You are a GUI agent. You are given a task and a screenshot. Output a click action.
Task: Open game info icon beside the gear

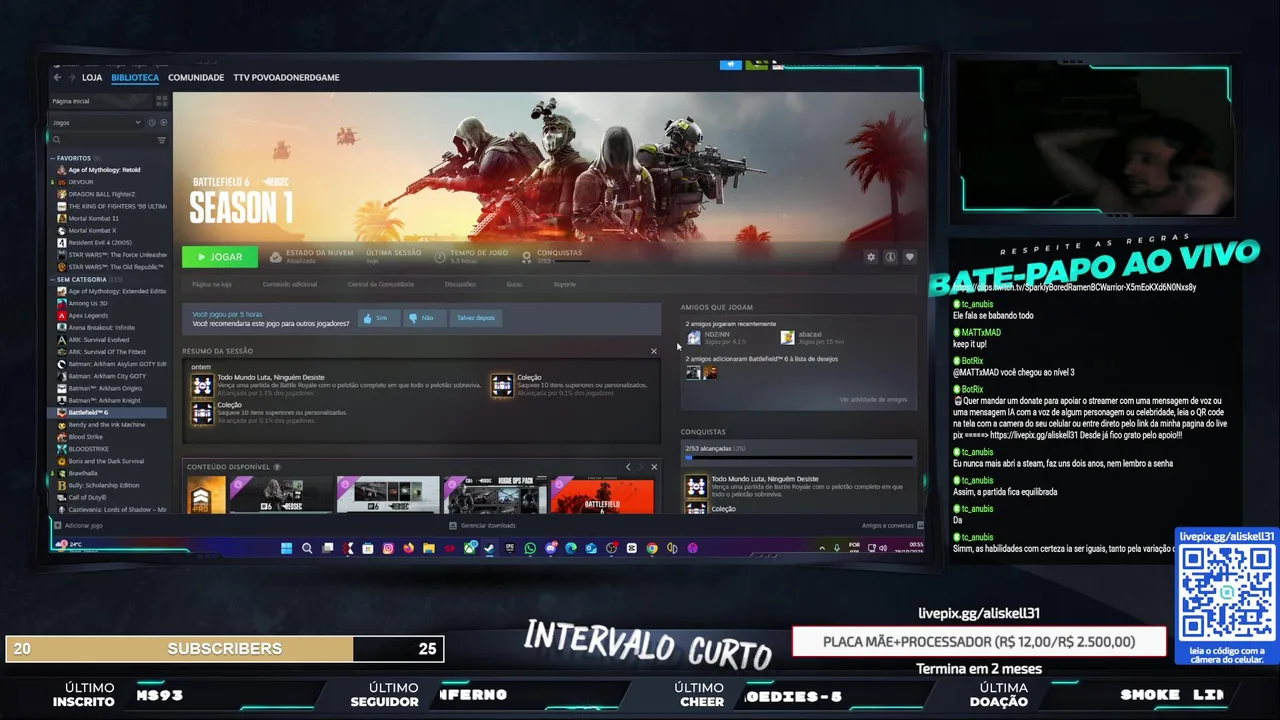click(890, 257)
